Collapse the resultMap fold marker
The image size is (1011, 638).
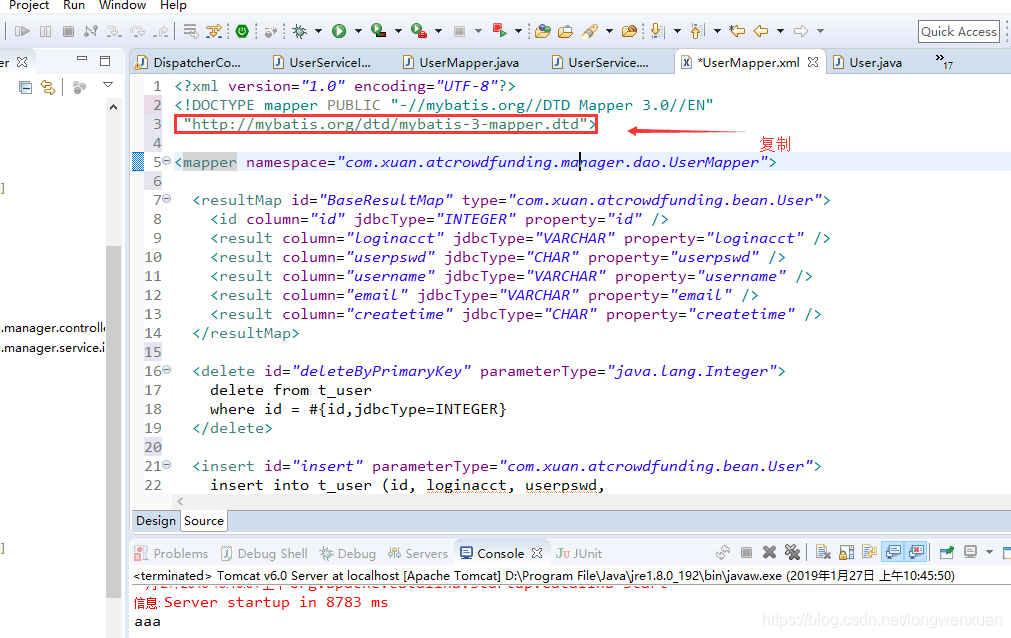[166, 199]
